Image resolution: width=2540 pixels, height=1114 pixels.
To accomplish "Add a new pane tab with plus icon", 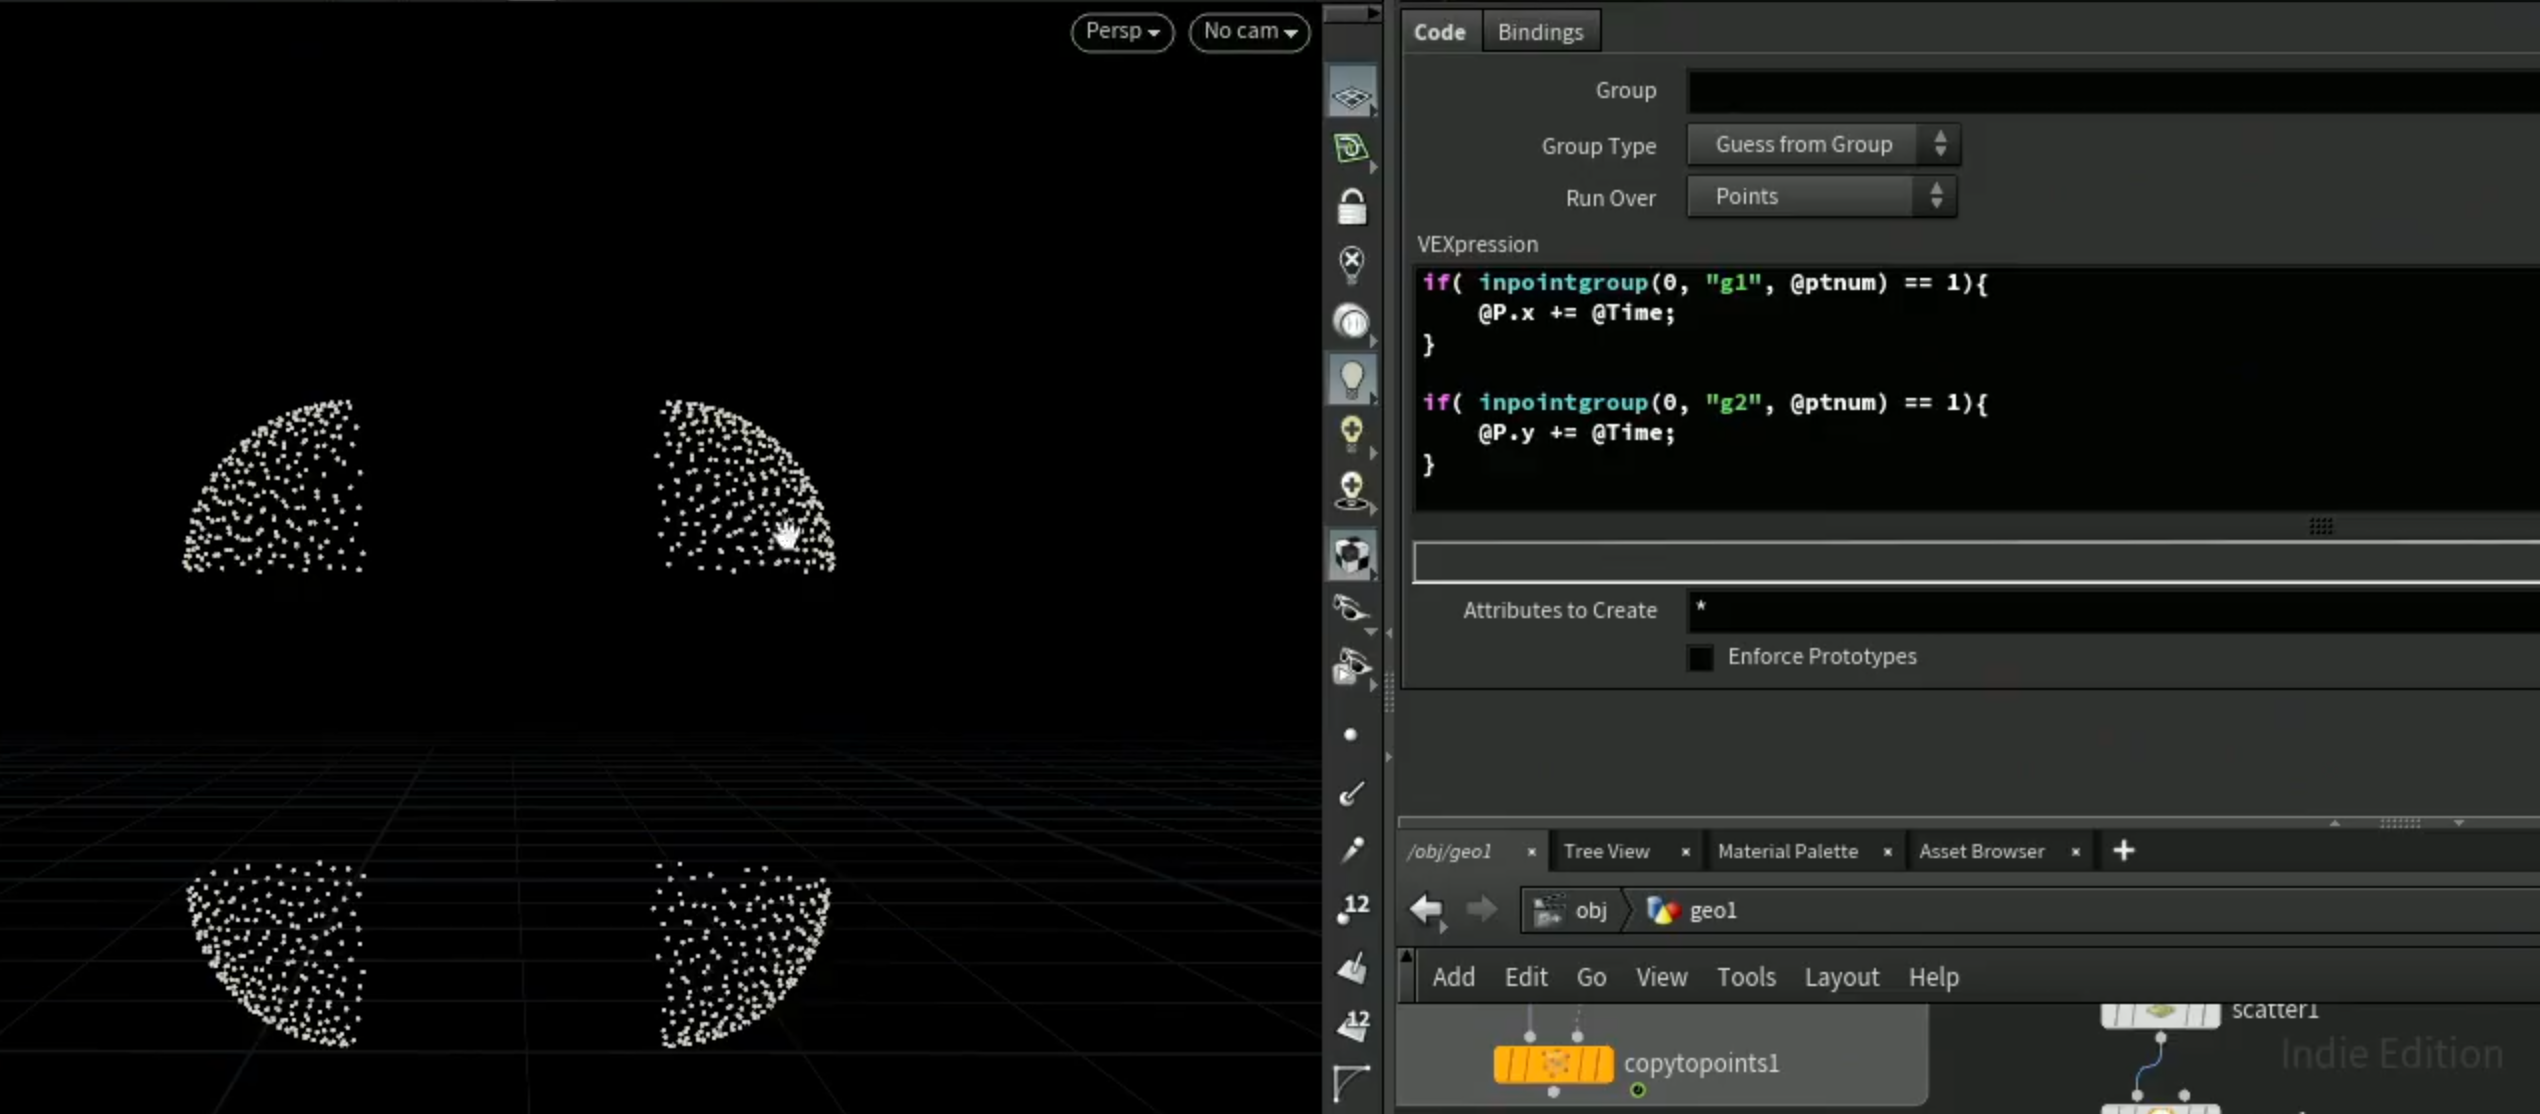I will [2123, 851].
